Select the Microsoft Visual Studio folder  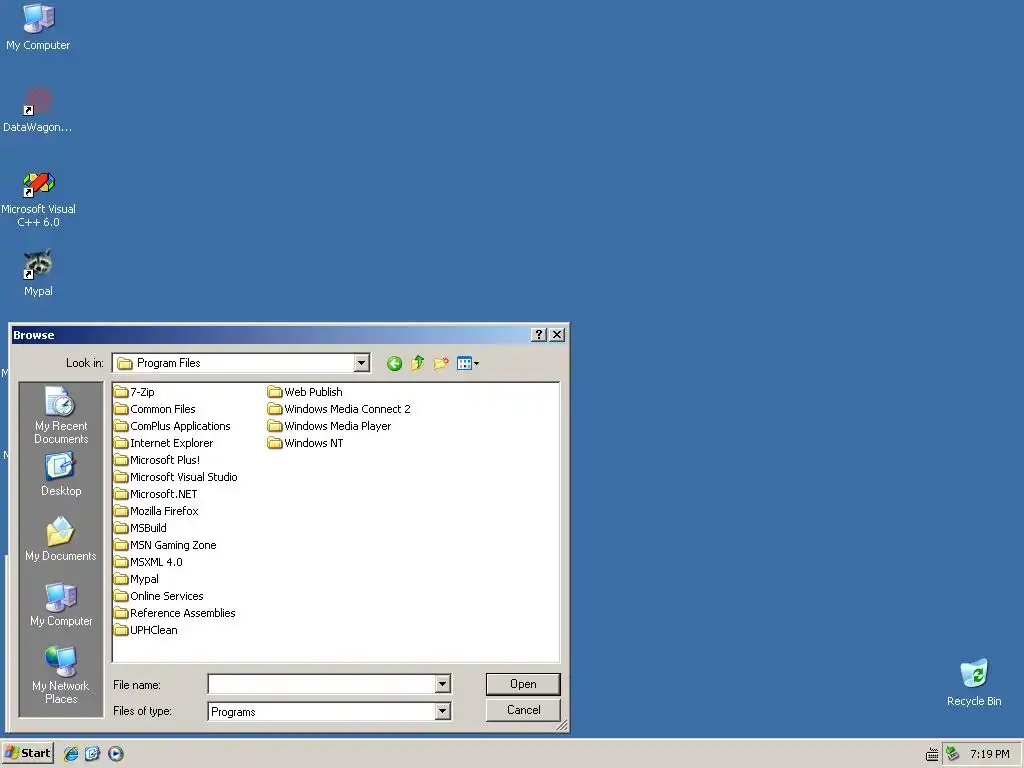(176, 477)
